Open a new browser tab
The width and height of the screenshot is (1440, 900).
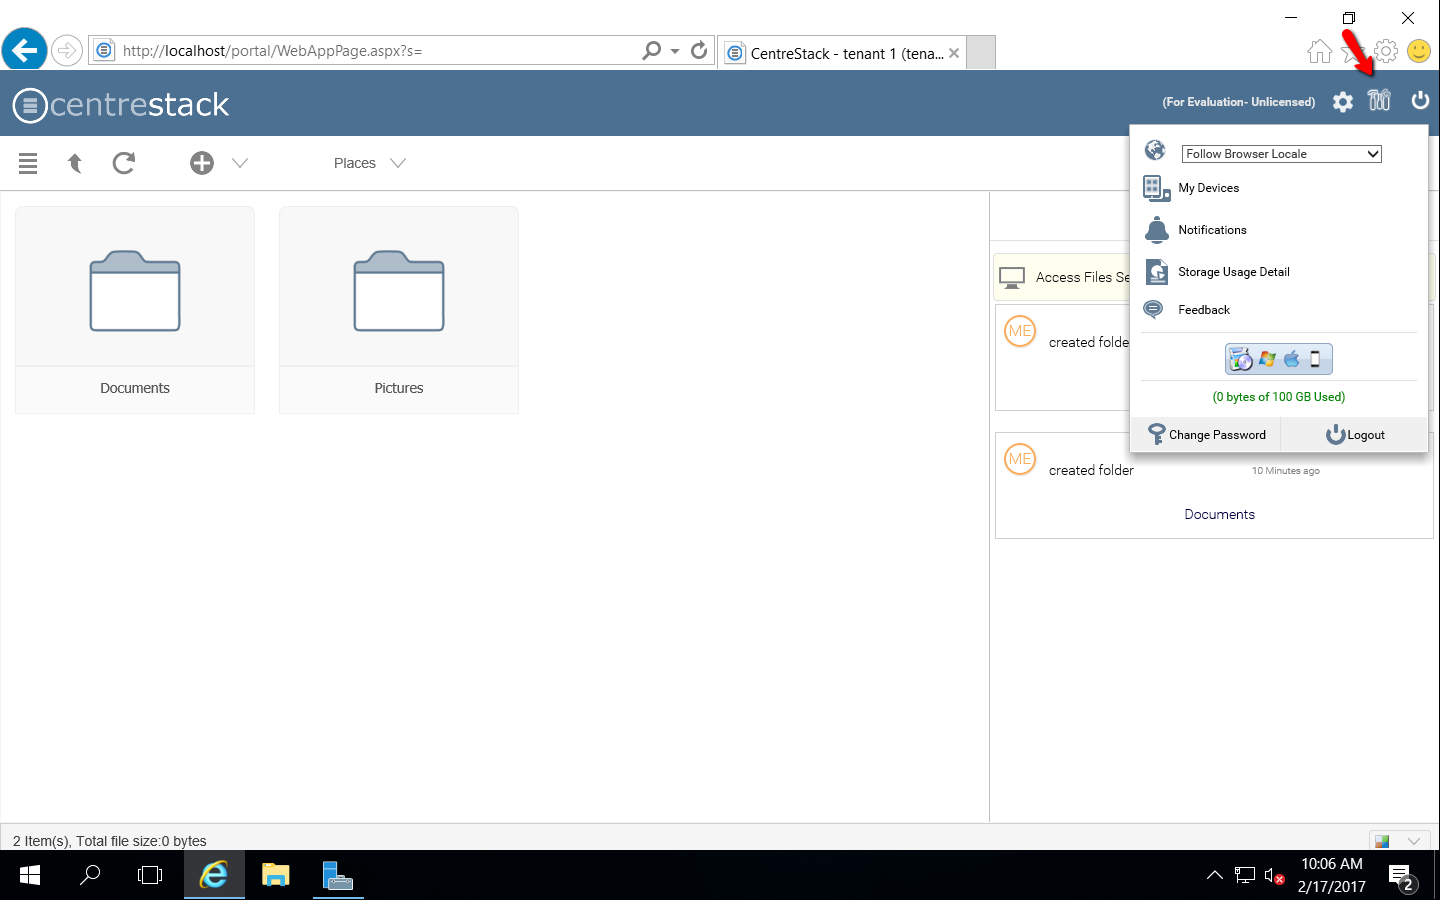coord(982,53)
